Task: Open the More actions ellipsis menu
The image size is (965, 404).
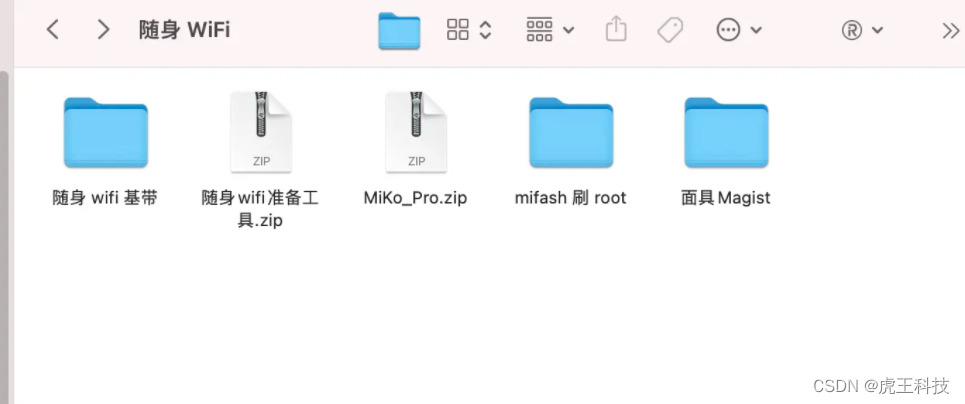Action: [x=728, y=30]
